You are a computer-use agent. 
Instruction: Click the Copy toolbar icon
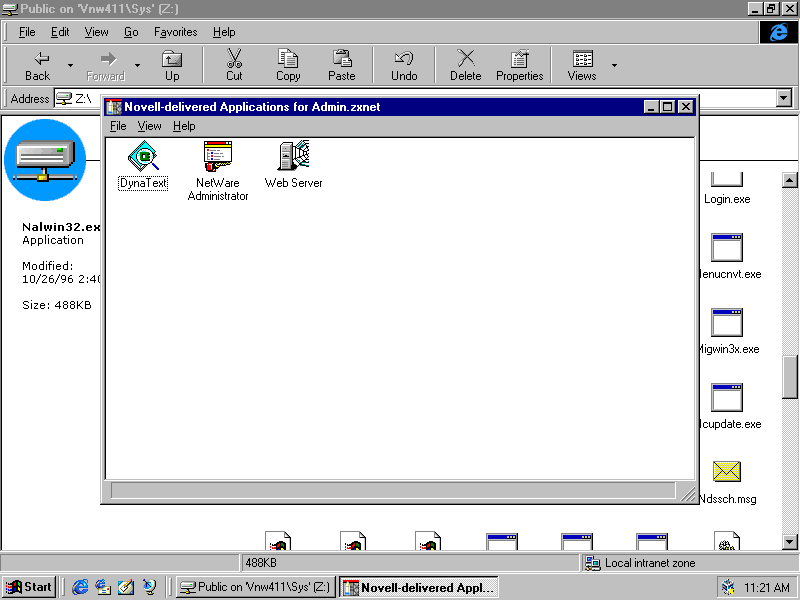[x=288, y=59]
